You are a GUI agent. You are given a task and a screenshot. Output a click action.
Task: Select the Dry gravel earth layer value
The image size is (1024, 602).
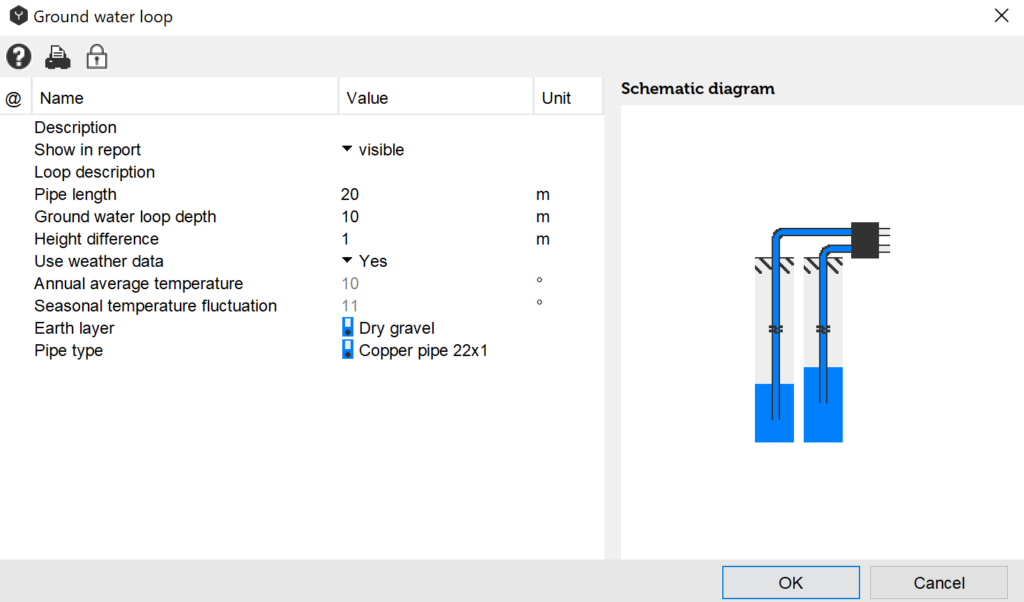(396, 328)
